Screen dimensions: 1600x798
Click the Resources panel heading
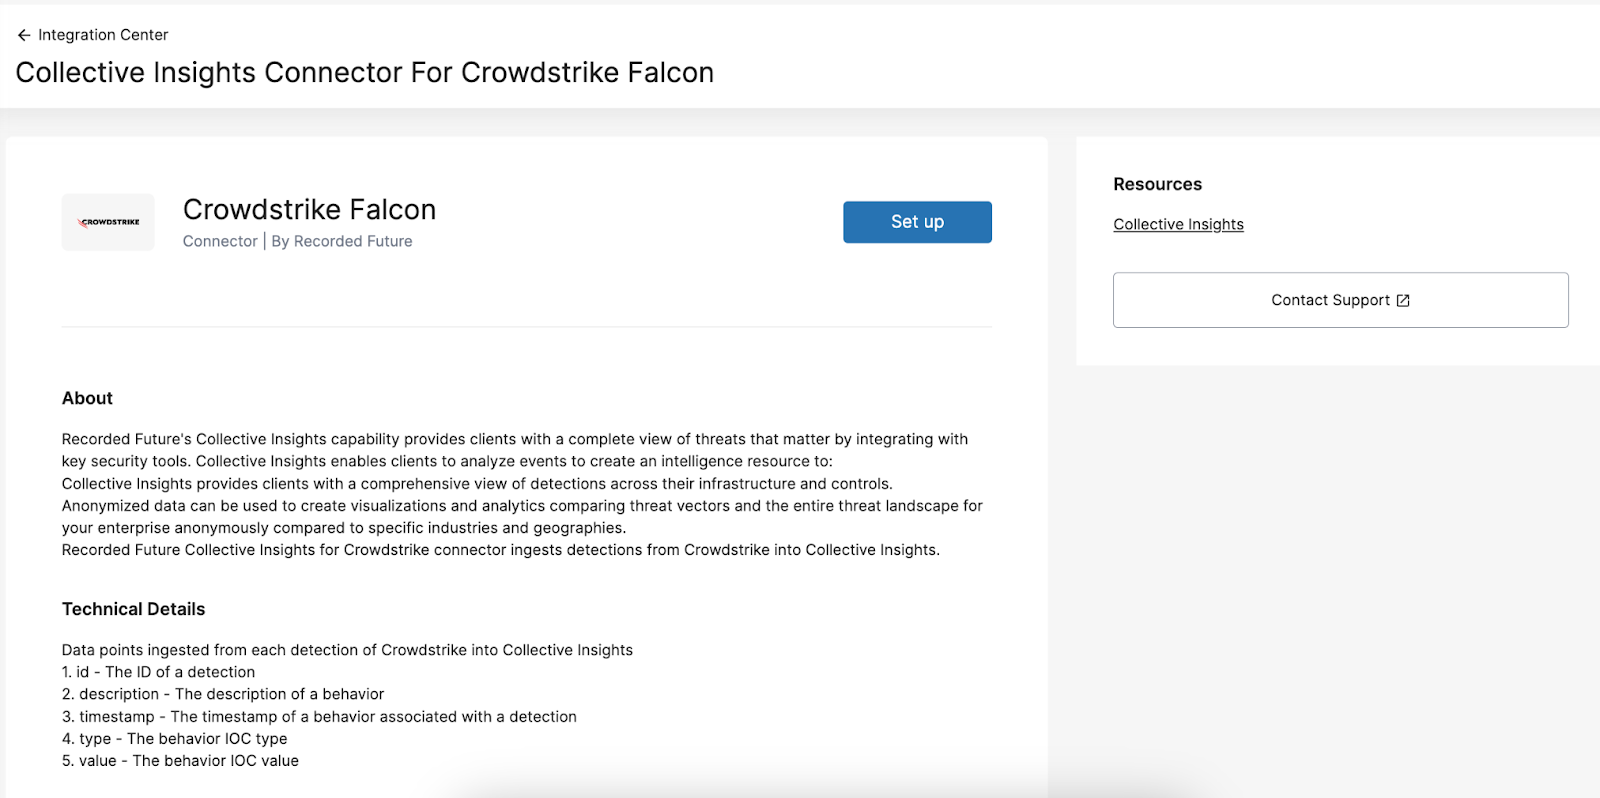[x=1157, y=184]
